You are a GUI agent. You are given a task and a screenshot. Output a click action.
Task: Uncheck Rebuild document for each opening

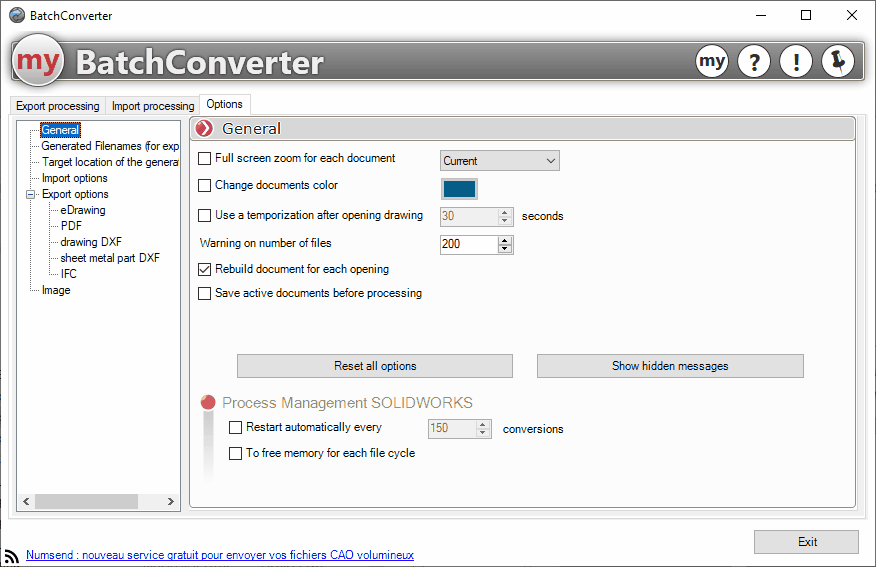(205, 269)
